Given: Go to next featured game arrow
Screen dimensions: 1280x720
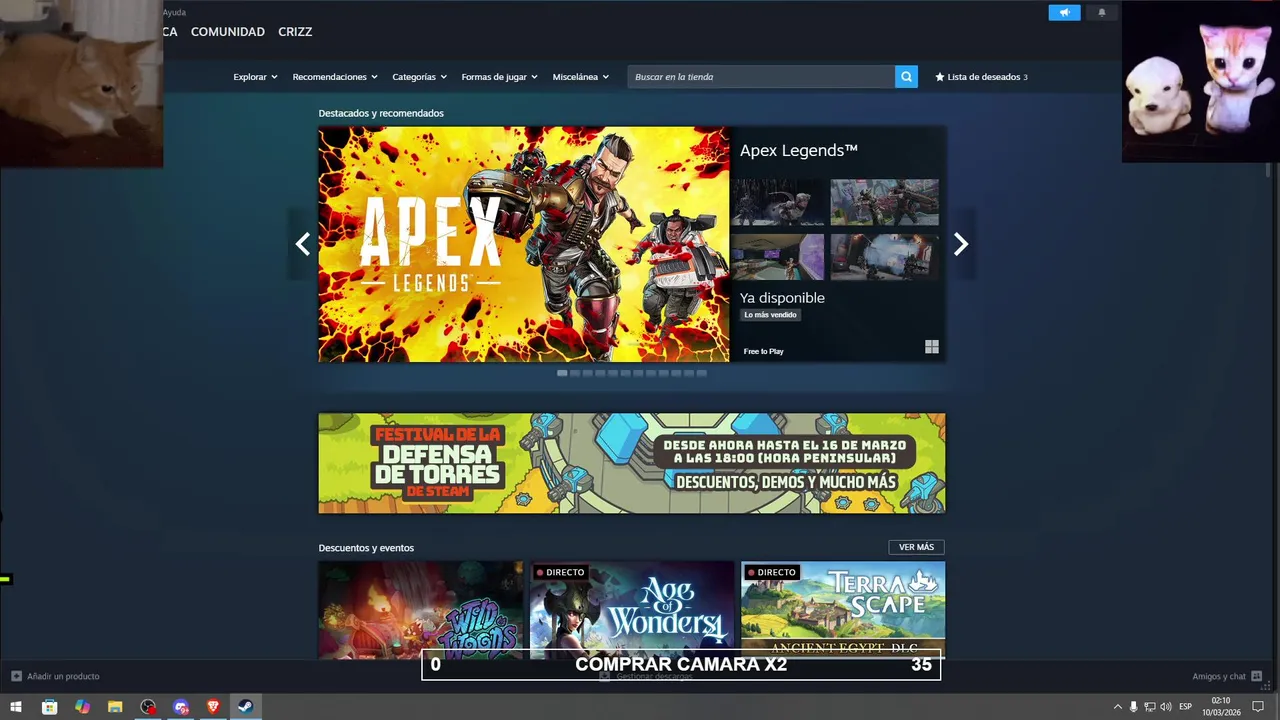Looking at the screenshot, I should 961,244.
